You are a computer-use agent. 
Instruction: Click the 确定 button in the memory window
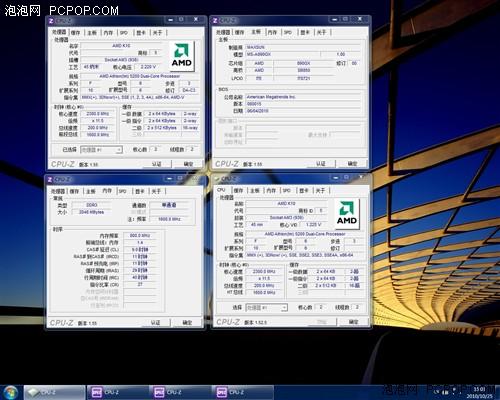coord(187,322)
